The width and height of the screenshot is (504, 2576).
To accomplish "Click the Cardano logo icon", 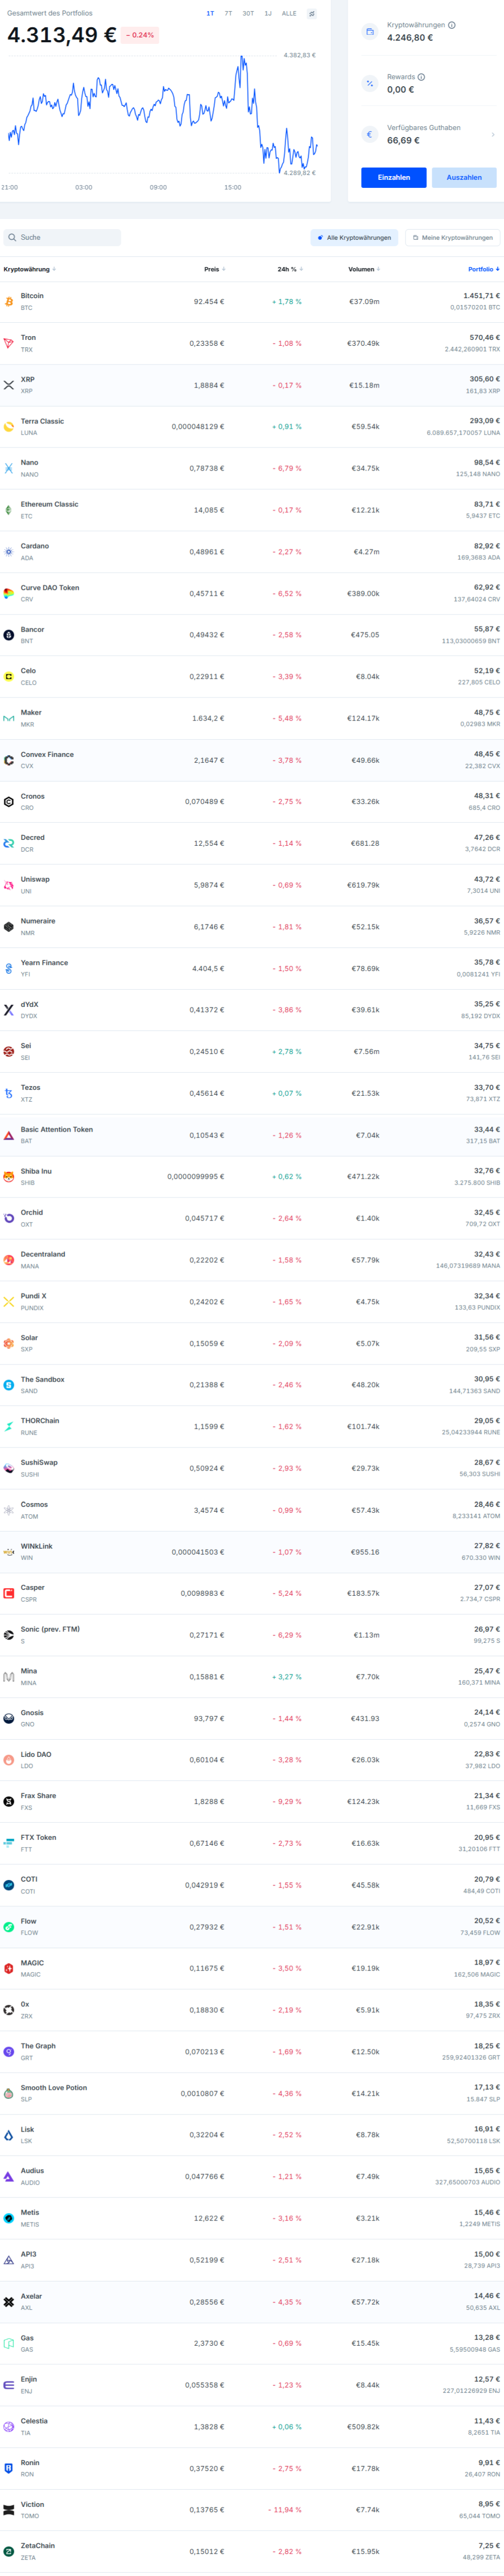I will pos(9,551).
